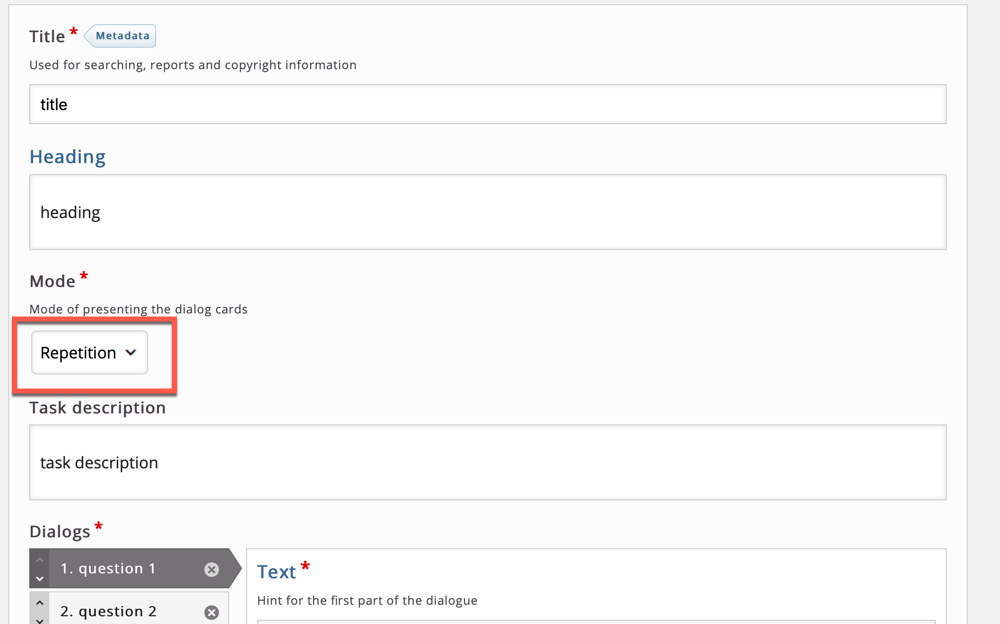Move question 2 down with lower arrow
This screenshot has height=624, width=1000.
(x=40, y=620)
